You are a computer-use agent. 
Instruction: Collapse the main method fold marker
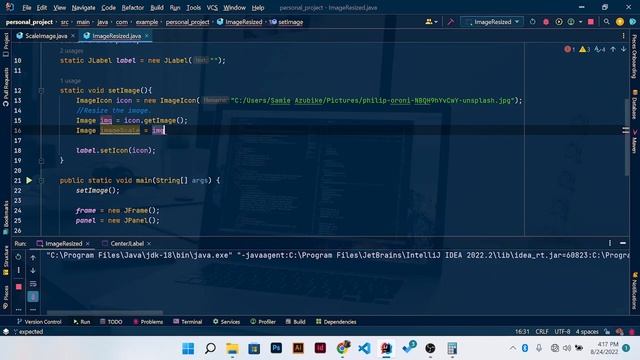[x=41, y=180]
